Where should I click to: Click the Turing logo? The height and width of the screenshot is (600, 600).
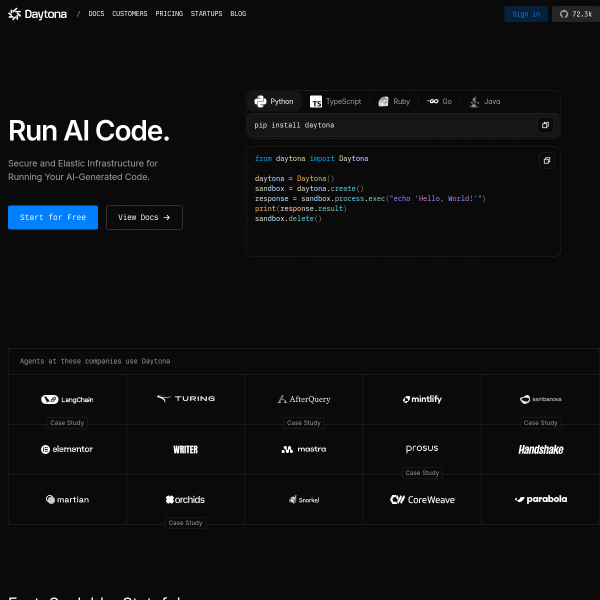186,399
